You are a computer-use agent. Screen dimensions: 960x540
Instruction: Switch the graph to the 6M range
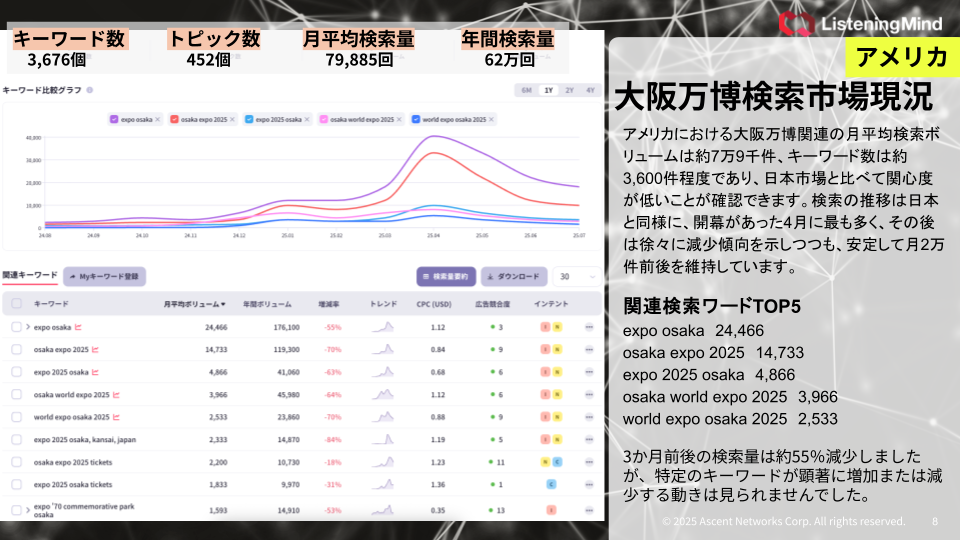coord(526,90)
